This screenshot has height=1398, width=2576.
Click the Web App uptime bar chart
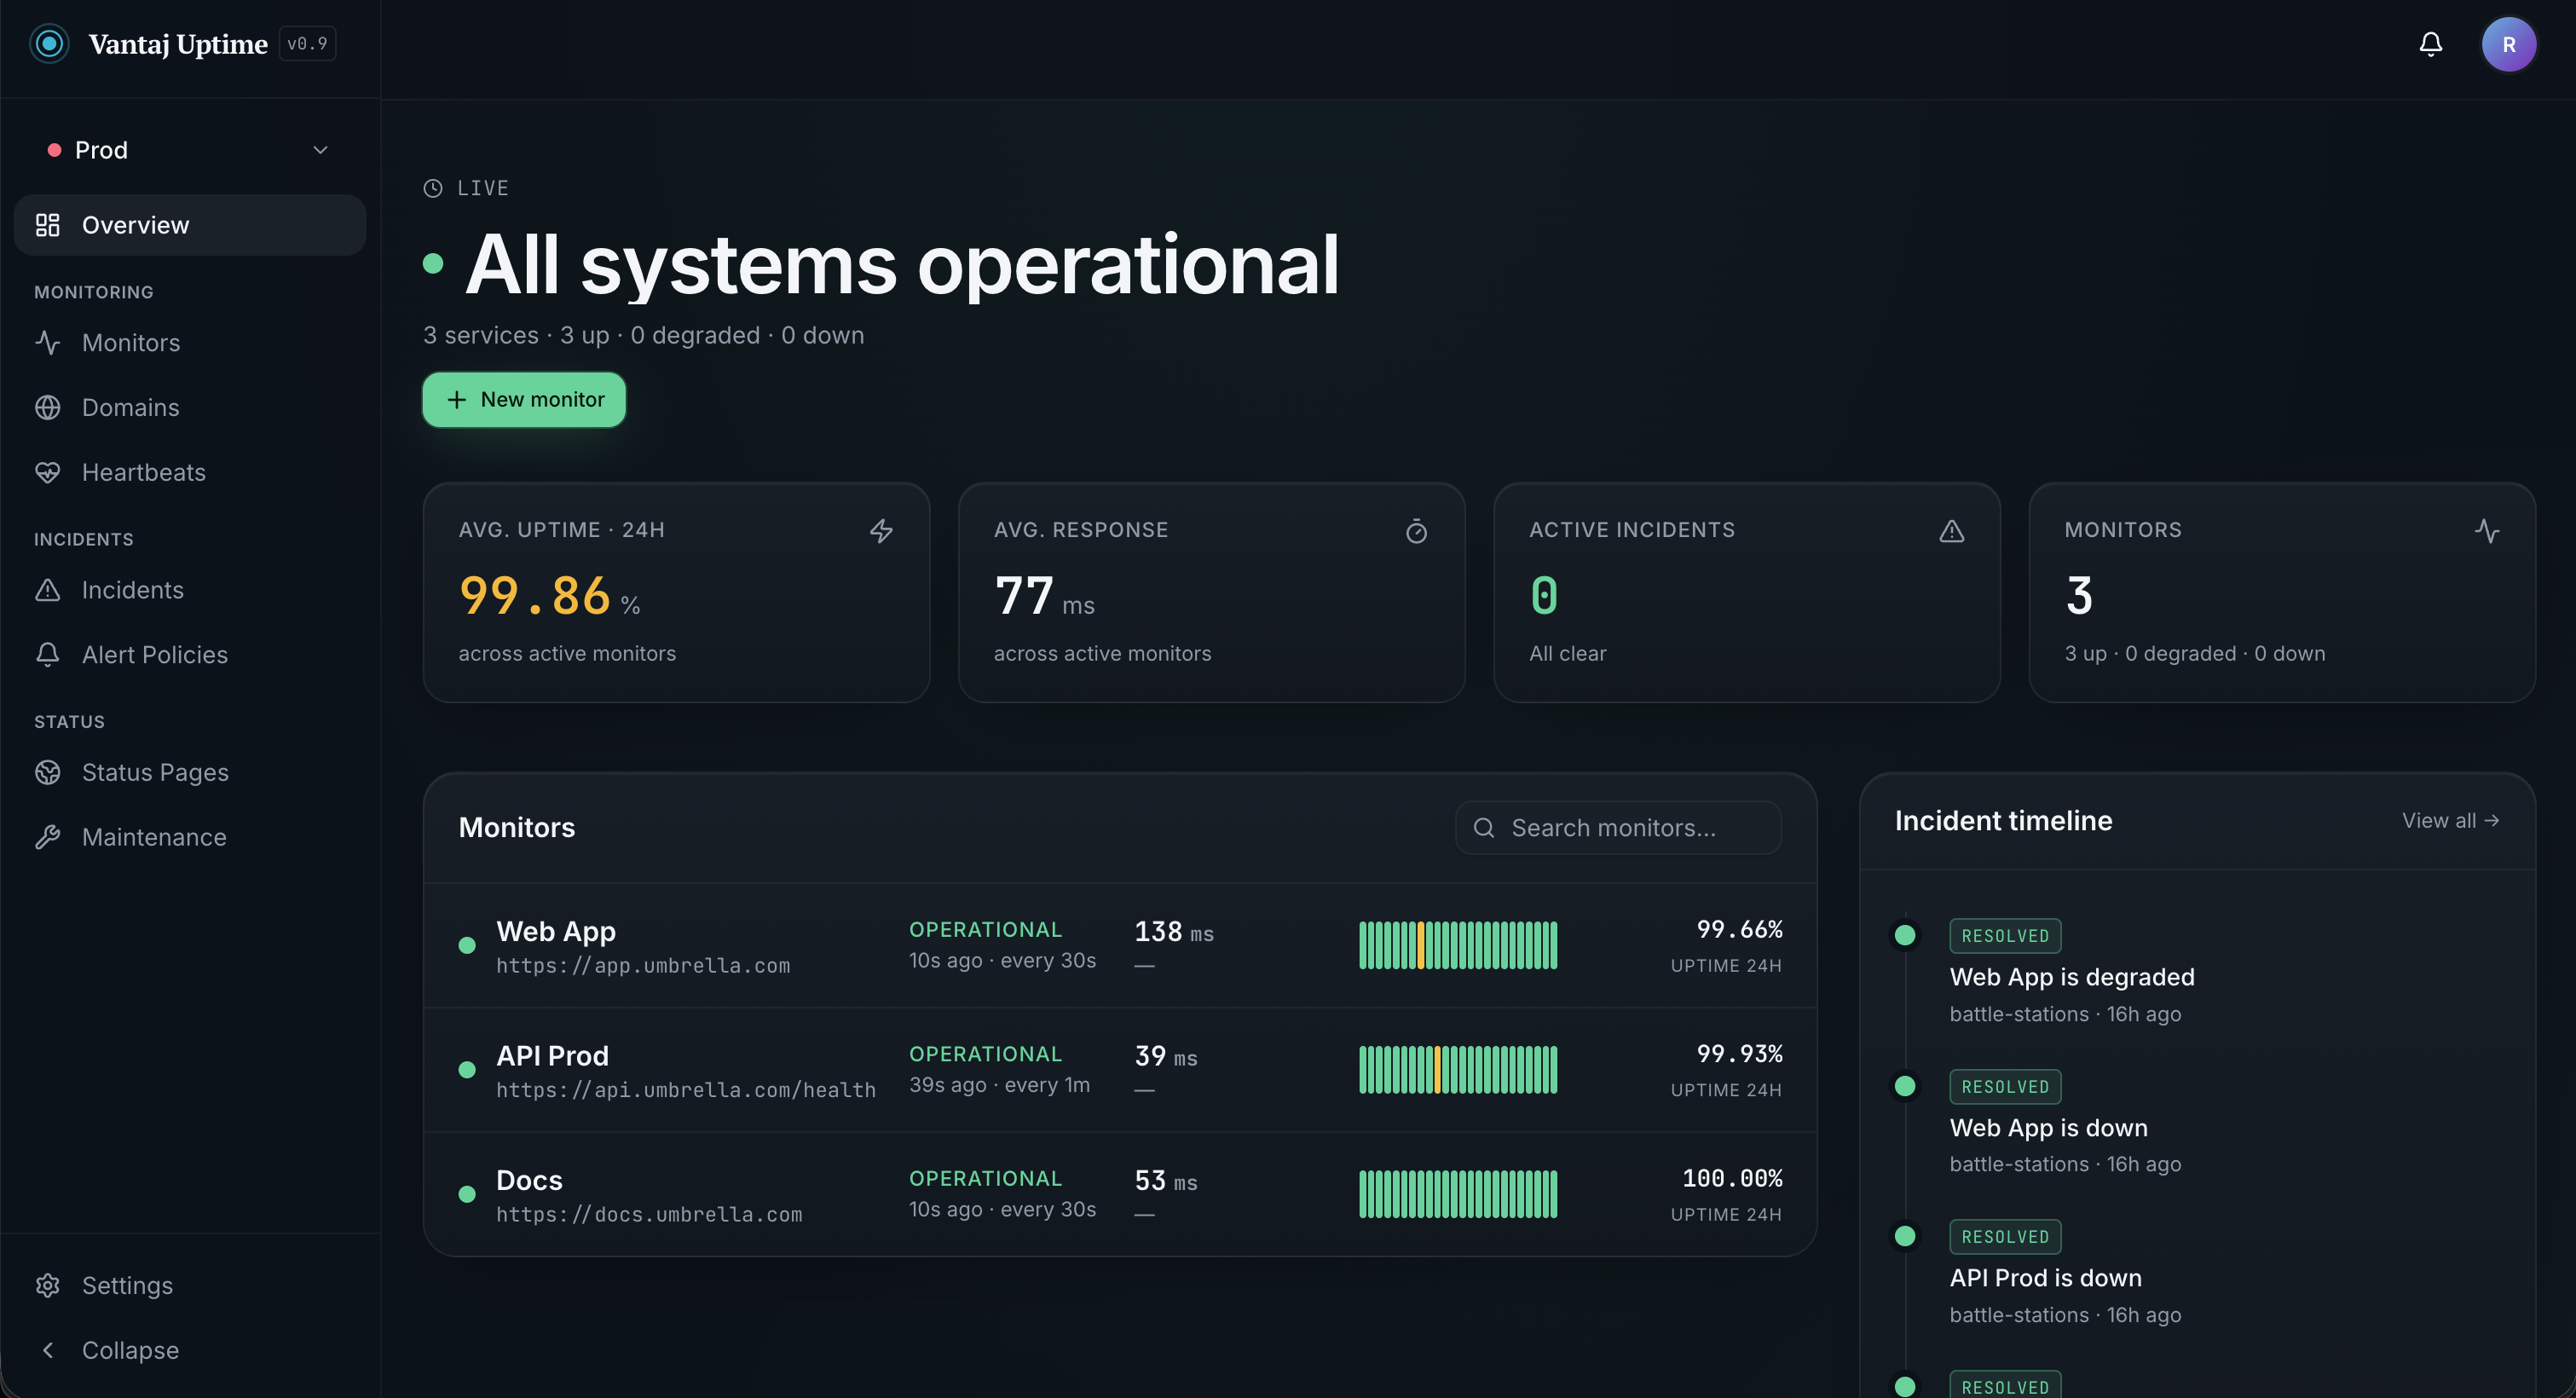1458,946
